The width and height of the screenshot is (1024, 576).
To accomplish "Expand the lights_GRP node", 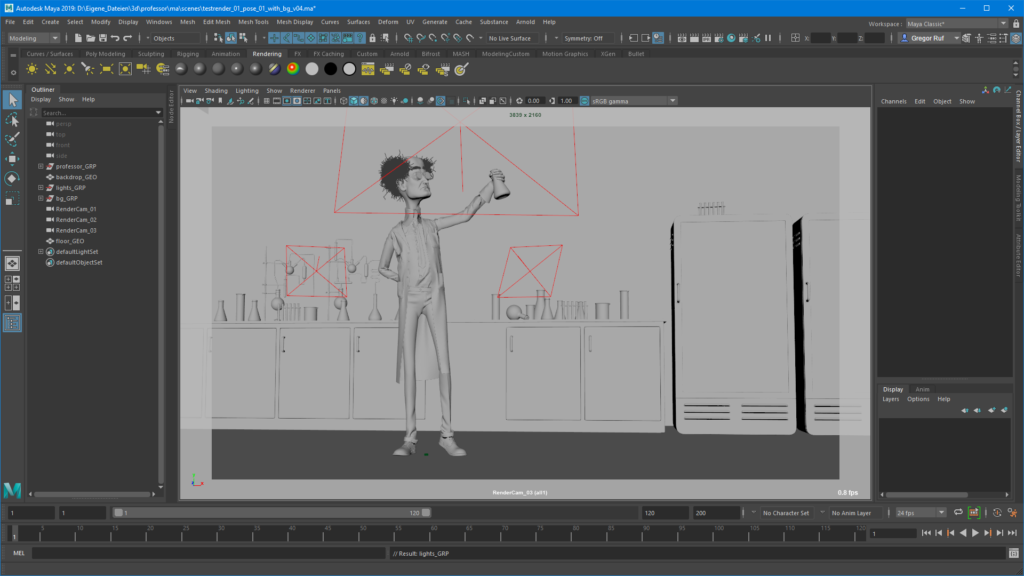I will (40, 188).
